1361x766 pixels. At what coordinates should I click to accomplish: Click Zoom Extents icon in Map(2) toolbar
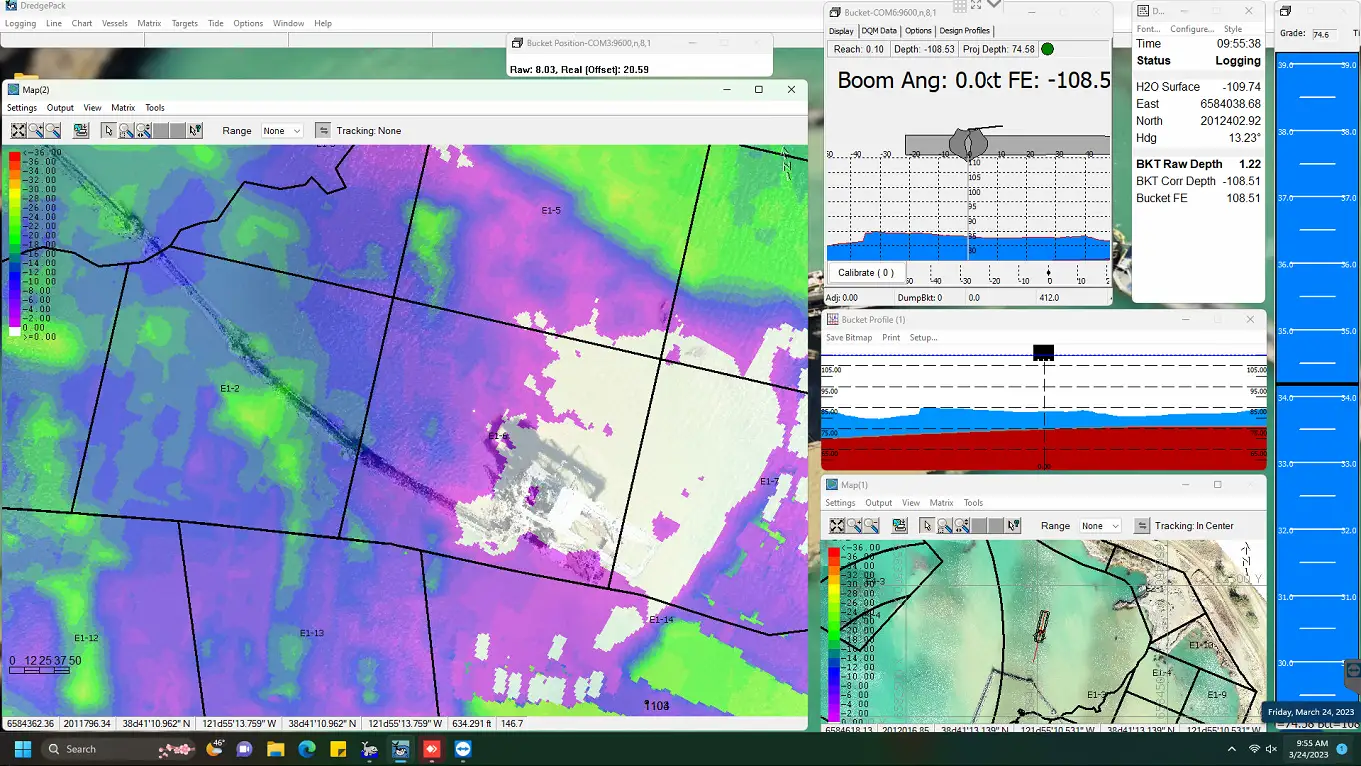click(x=19, y=131)
